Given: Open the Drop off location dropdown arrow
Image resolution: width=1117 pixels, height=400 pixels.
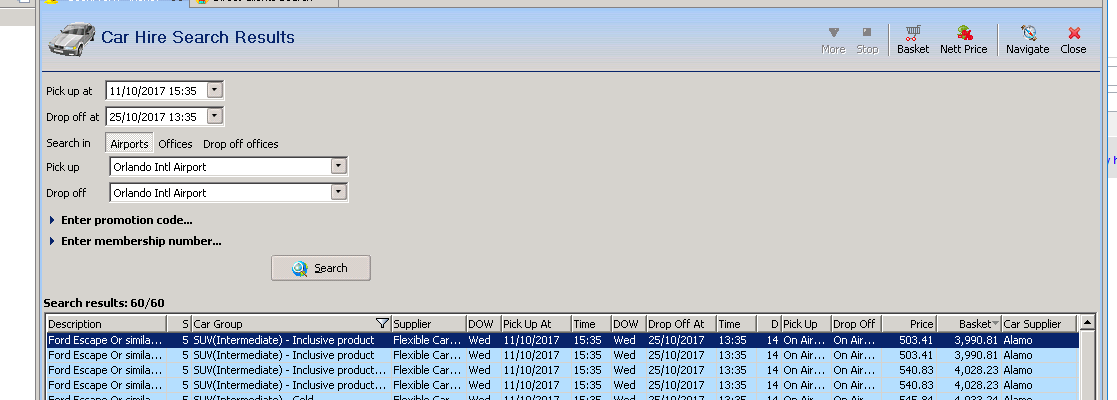Looking at the screenshot, I should 339,192.
